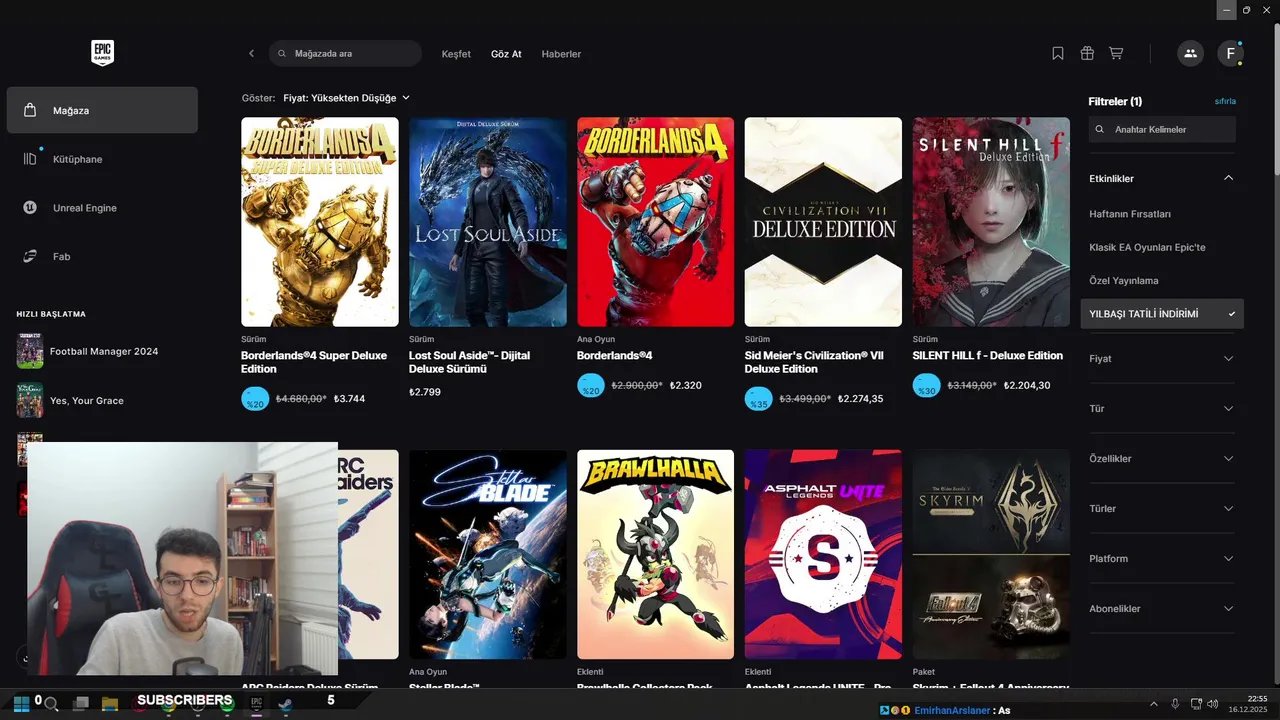Click the microphone tray icon

point(1175,704)
